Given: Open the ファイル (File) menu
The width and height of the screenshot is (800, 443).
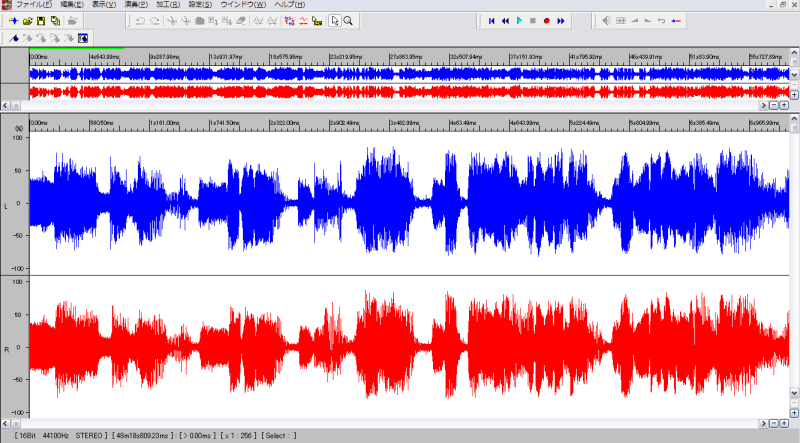Looking at the screenshot, I should 34,5.
